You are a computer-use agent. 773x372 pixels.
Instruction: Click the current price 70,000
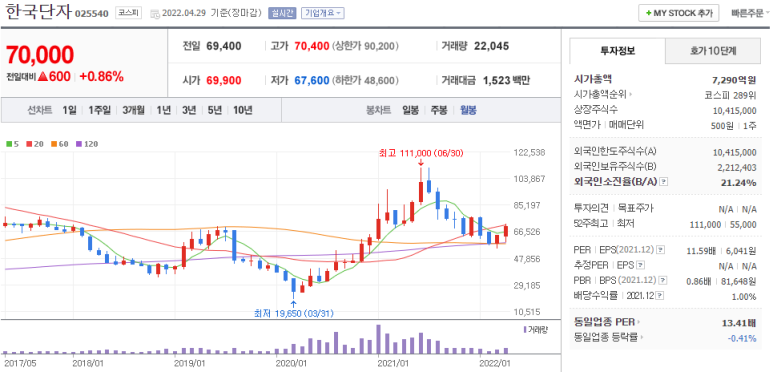pos(40,55)
